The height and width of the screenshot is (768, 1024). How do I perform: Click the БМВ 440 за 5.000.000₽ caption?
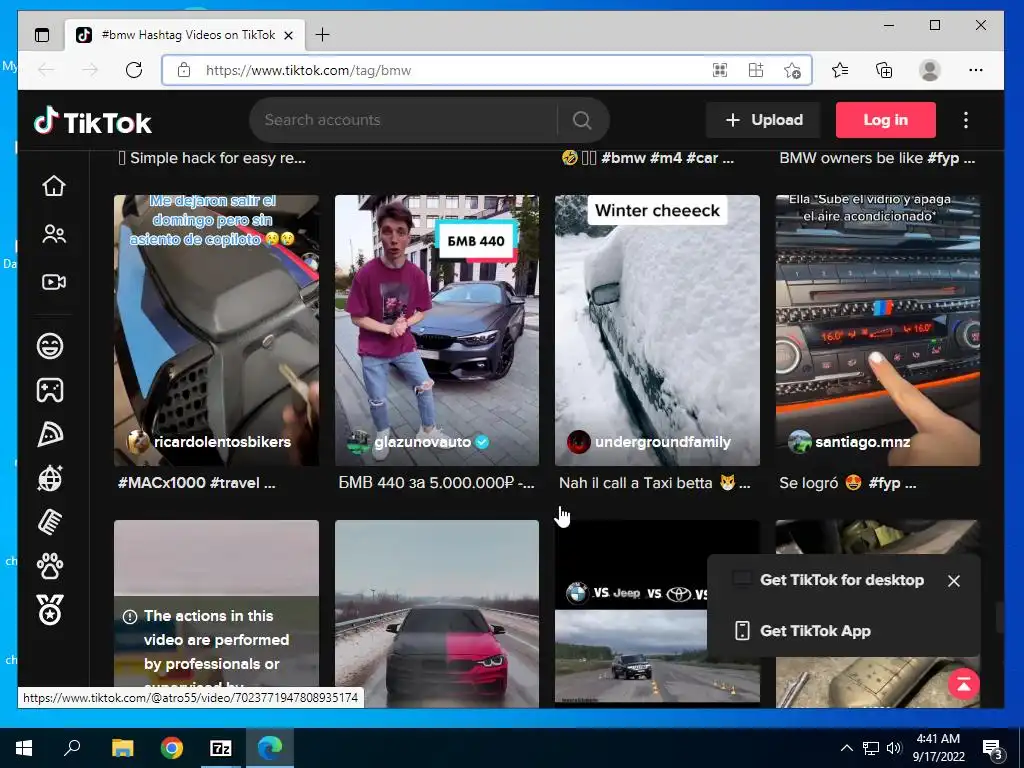tap(436, 483)
